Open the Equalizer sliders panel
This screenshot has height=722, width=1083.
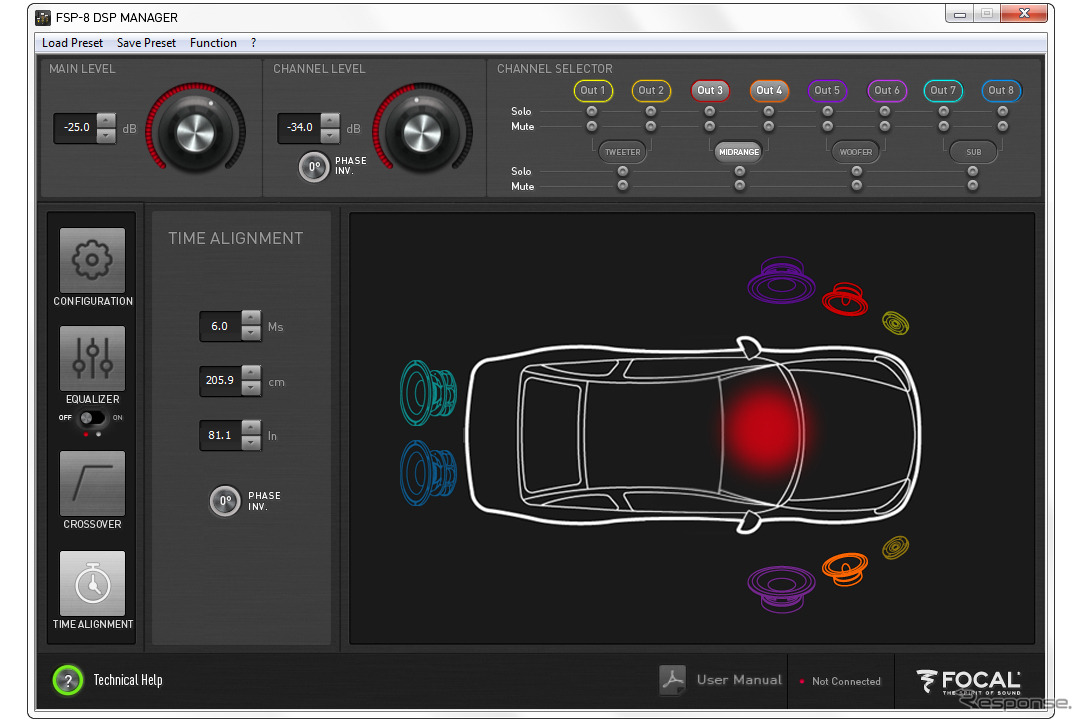pos(93,358)
